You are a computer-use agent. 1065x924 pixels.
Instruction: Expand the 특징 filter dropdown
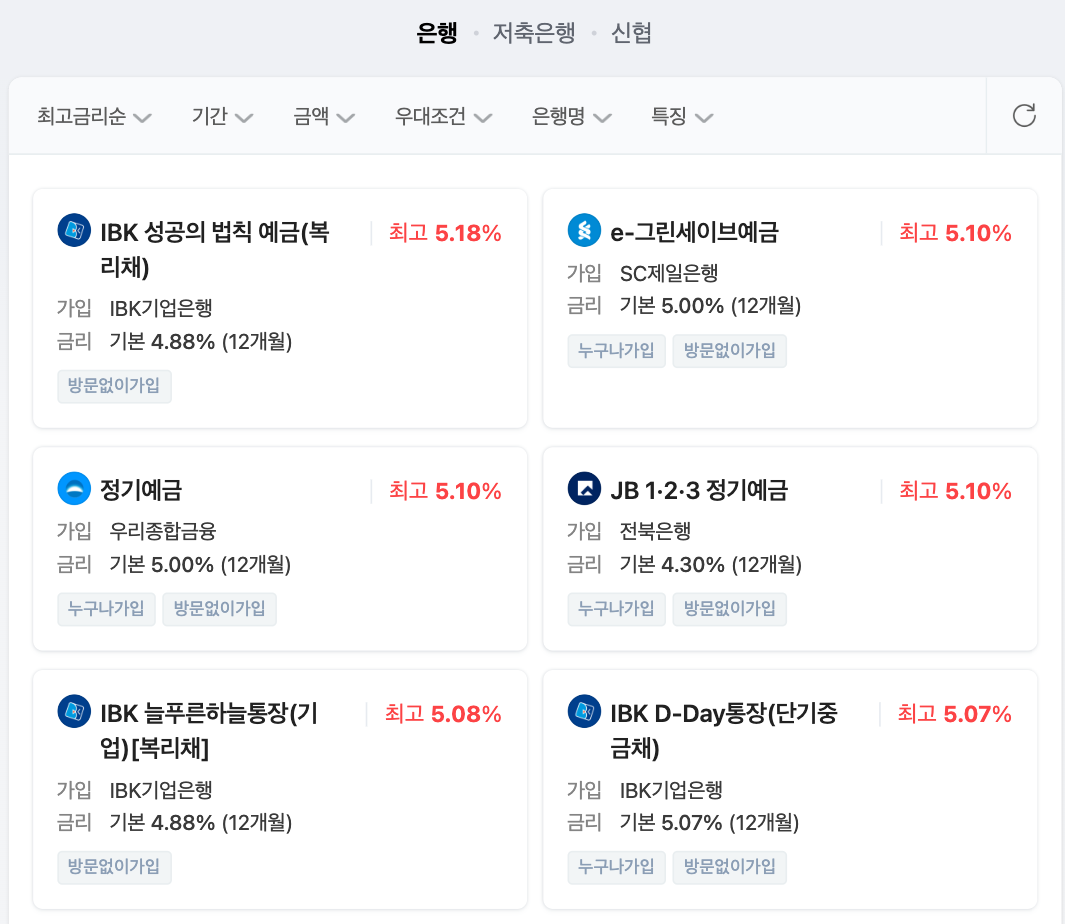tap(681, 116)
